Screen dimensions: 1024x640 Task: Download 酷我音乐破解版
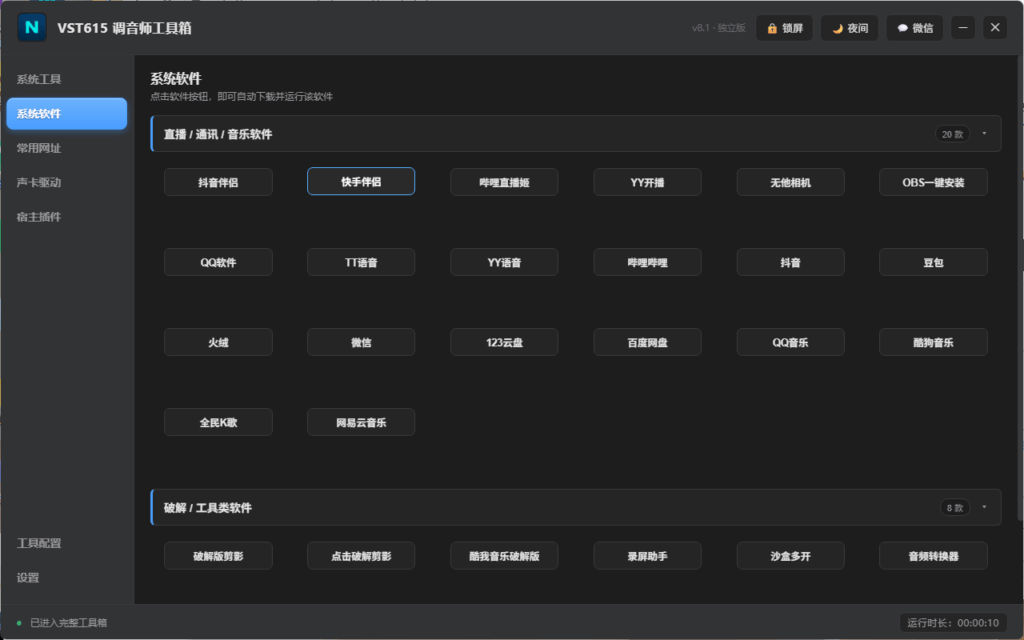[504, 556]
